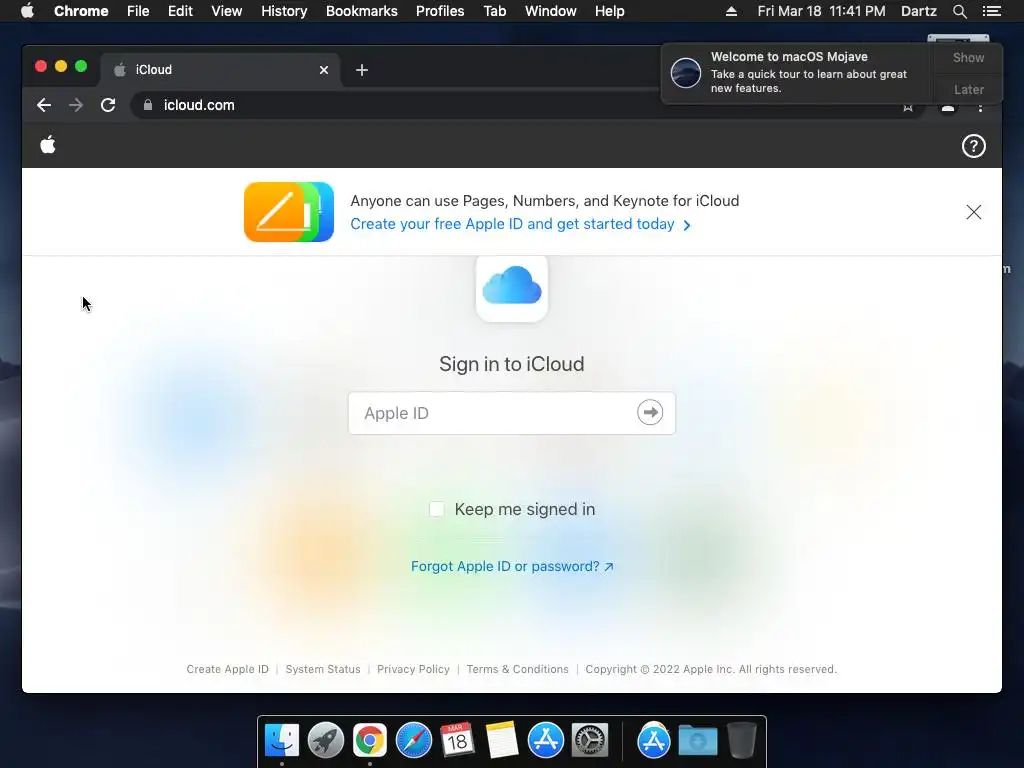Screen dimensions: 1024x768
Task: Open the View menu
Action: pos(227,11)
